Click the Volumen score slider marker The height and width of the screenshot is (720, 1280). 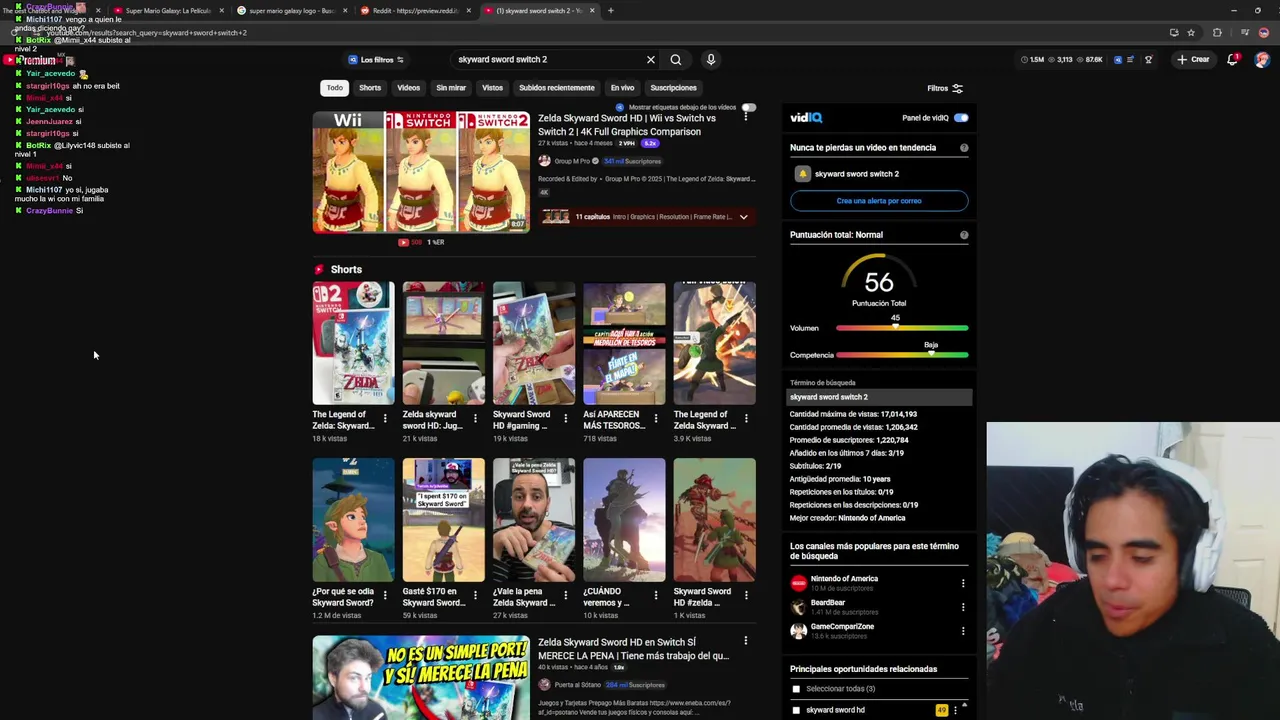click(895, 328)
